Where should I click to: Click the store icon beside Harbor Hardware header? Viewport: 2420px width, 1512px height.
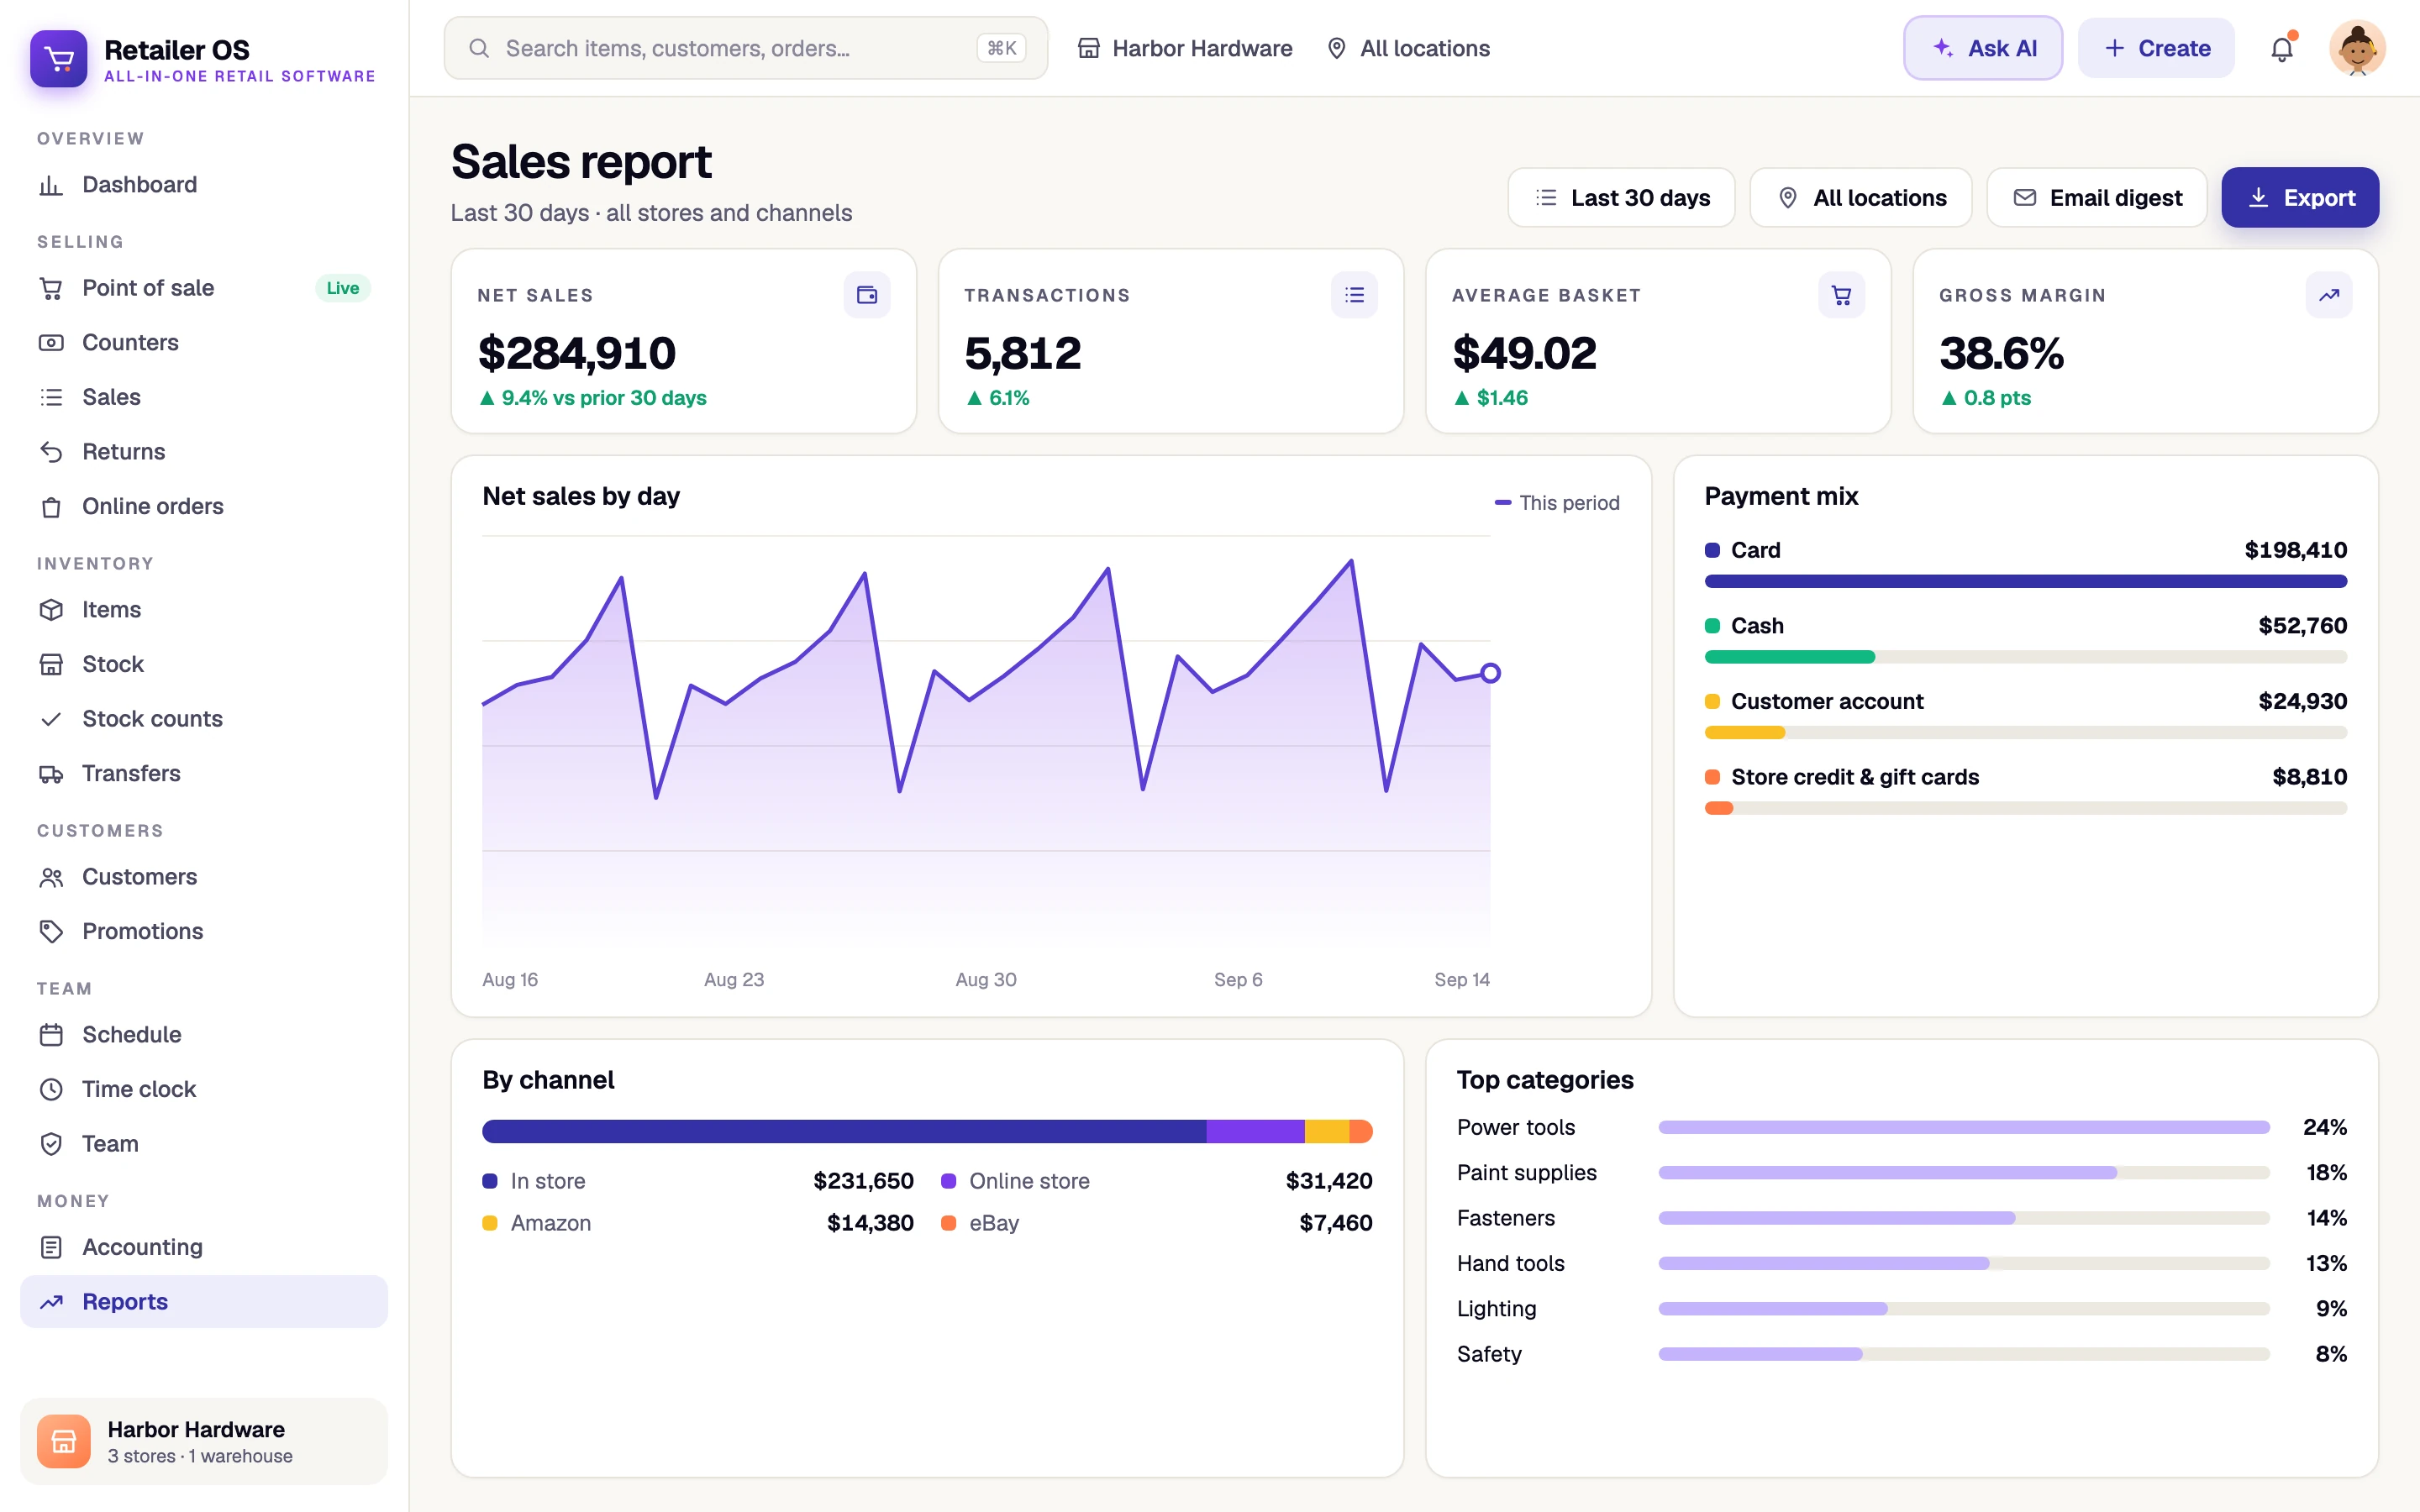click(1088, 48)
